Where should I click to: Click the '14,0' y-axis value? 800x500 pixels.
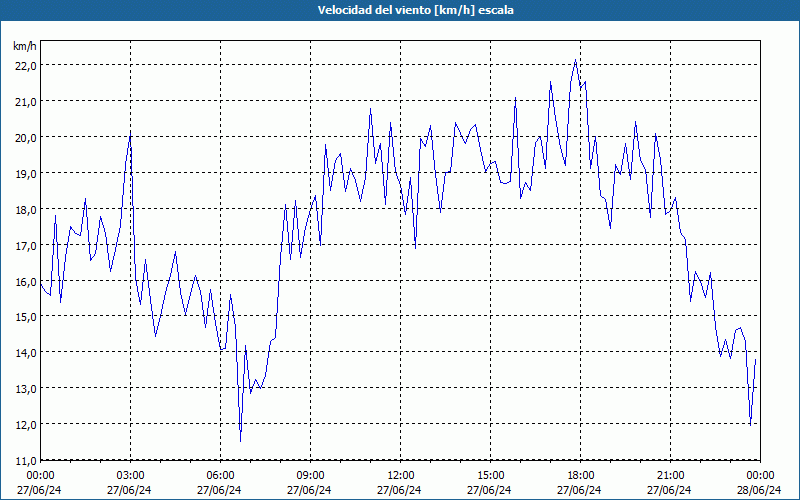coord(25,353)
